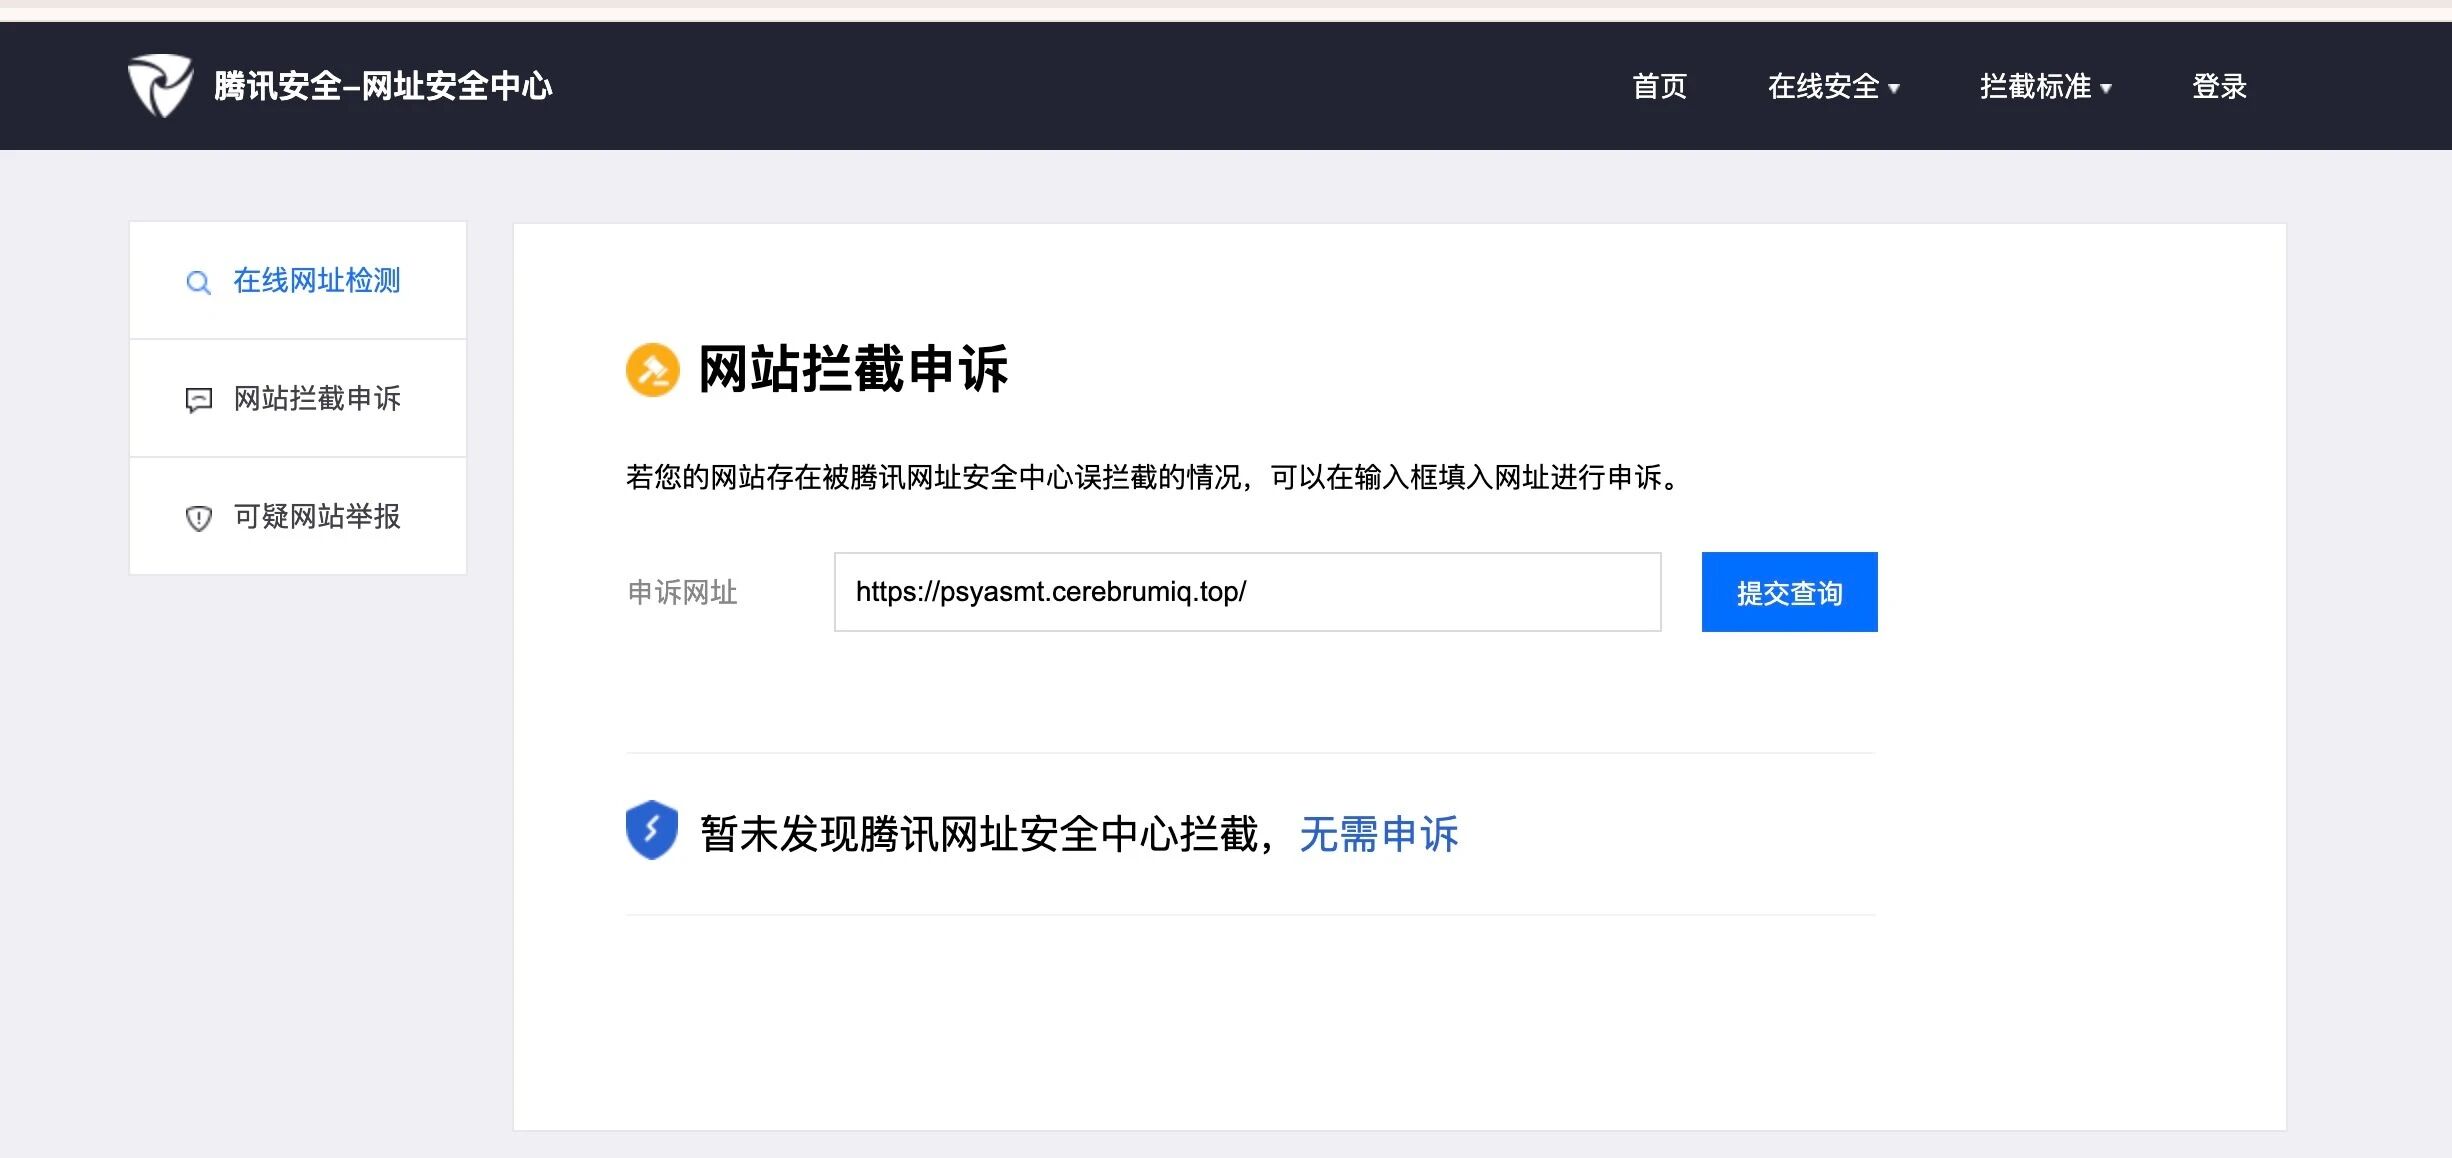Screen dimensions: 2452x1158
Task: Click 登录 to log in
Action: coord(2219,87)
